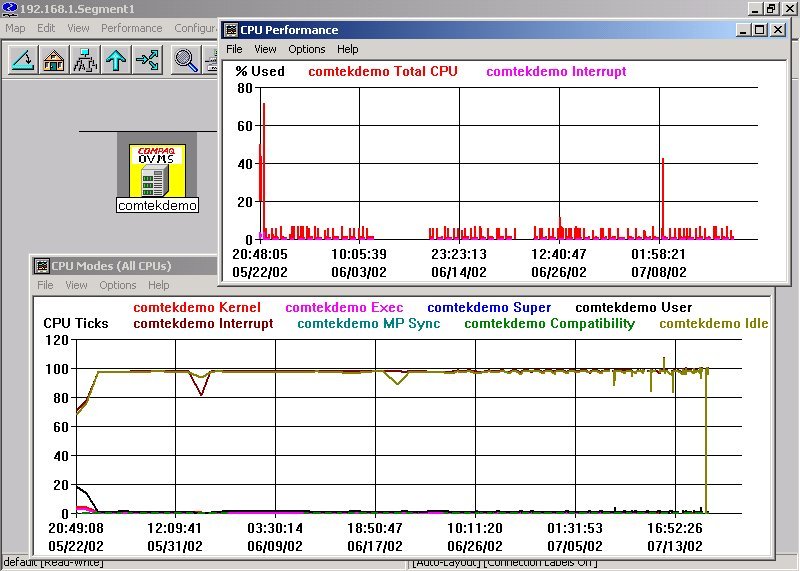Click the network hierarchy tree toolbar icon
Image resolution: width=800 pixels, height=571 pixels.
coord(85,60)
